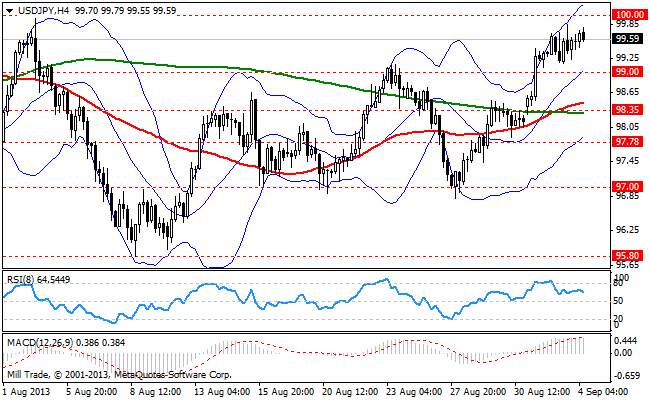Image resolution: width=650 pixels, height=400 pixels.
Task: Click the 15 Aug 20:00 time label
Action: click(286, 392)
